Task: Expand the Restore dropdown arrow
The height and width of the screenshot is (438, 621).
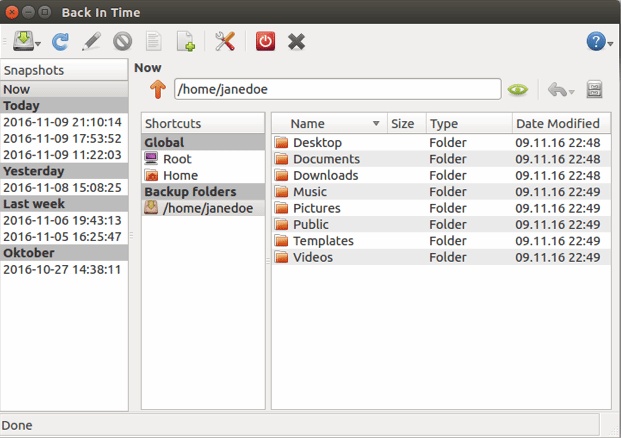Action: click(570, 91)
